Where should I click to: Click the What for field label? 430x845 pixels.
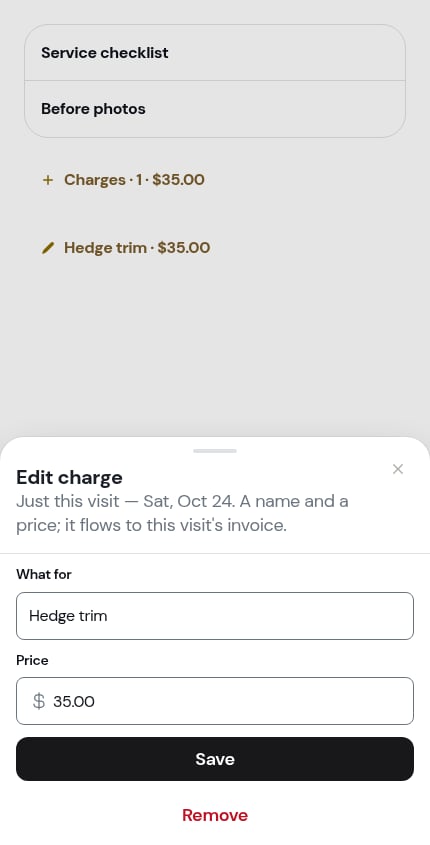[x=44, y=574]
